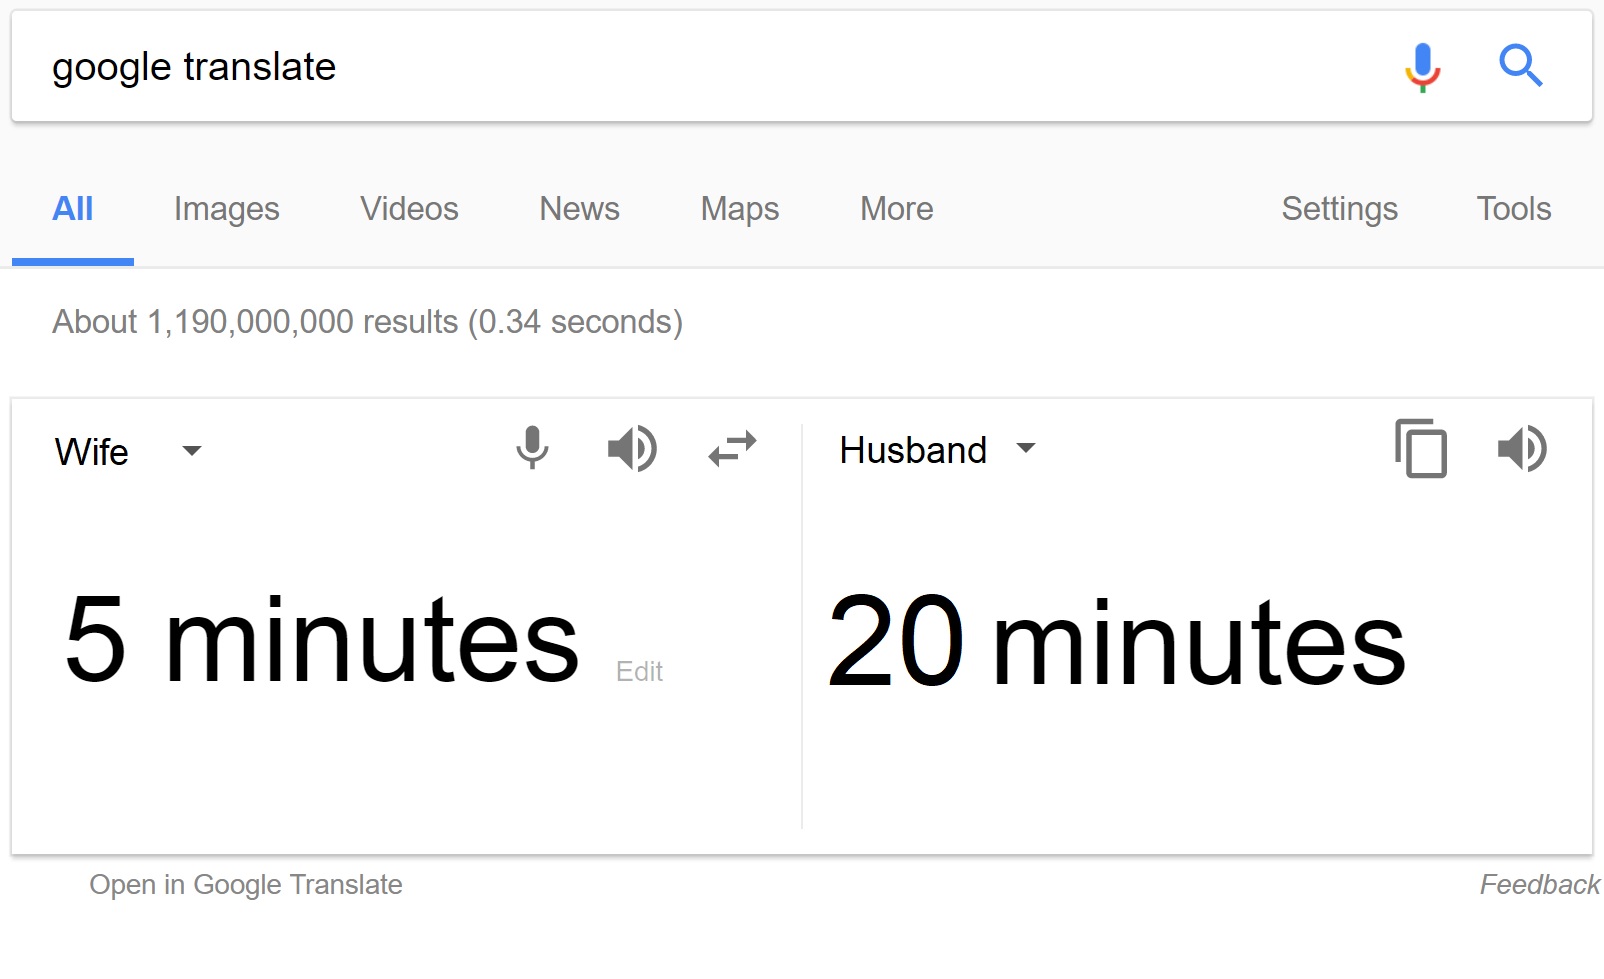The image size is (1604, 979).
Task: Activate voice input in the translation panel
Action: 533,449
